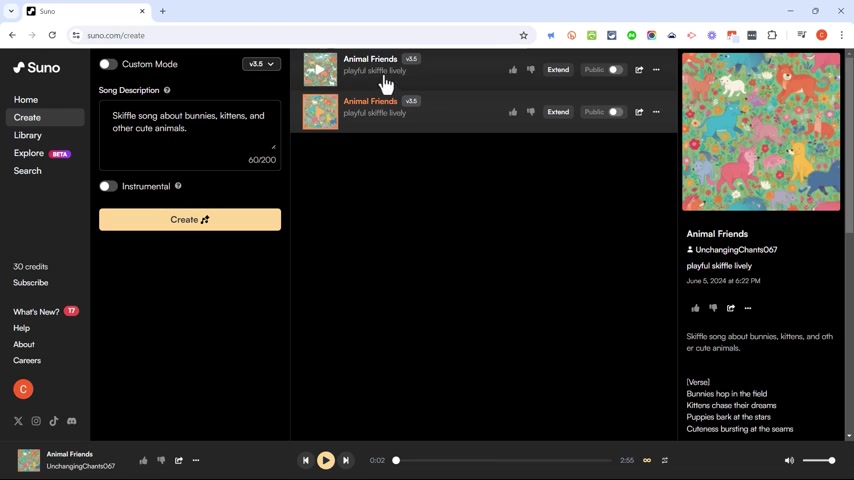Click the Song Description text box
The height and width of the screenshot is (480, 854).
tap(190, 135)
